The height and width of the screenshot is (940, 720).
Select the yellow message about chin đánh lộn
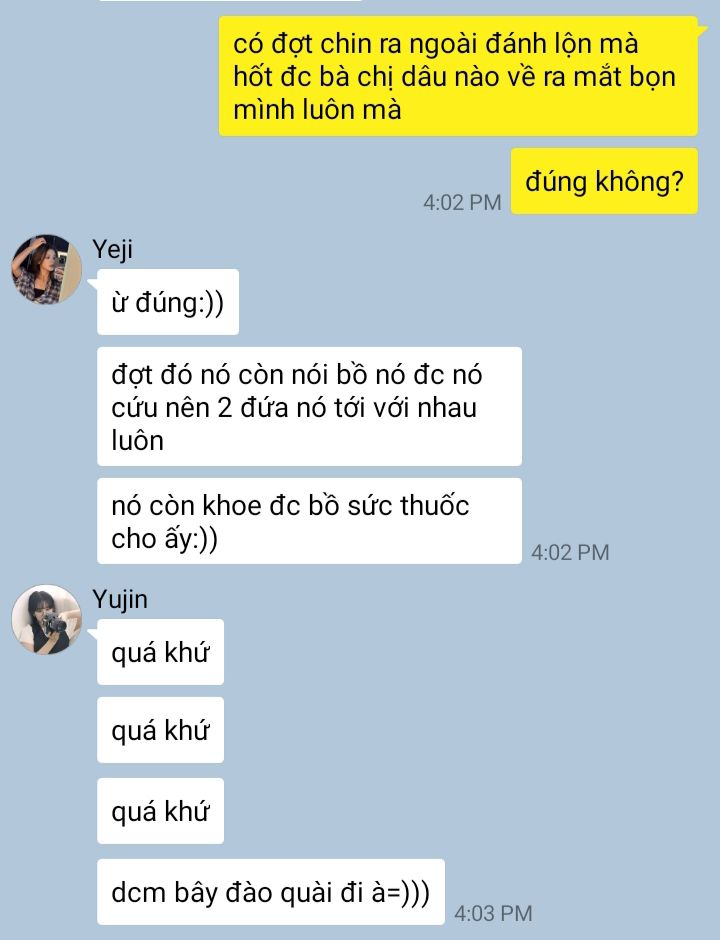(x=458, y=76)
